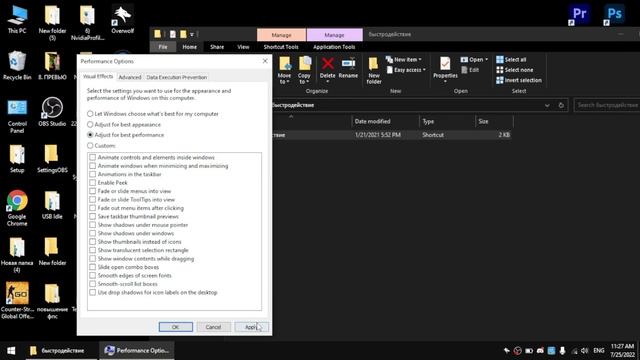
Task: Open the Adobe Premiere Pro shortcut
Action: 580,14
